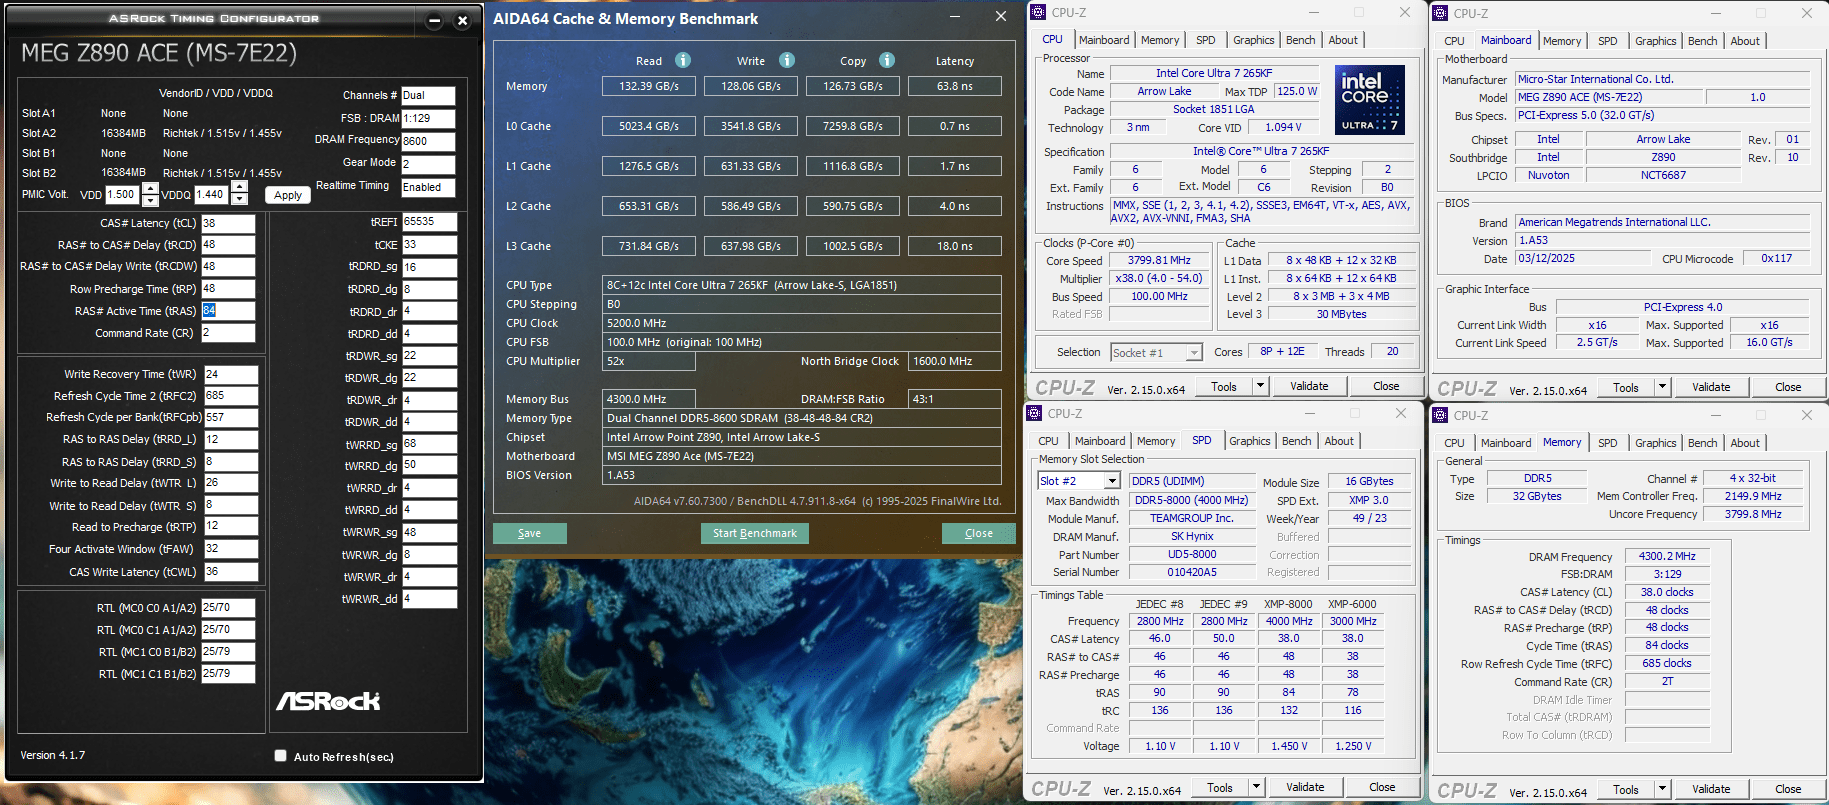Expand Tools dropdown arrow in CPU-Z Mainboard window
Viewport: 1829px width, 805px height.
pyautogui.click(x=1662, y=387)
